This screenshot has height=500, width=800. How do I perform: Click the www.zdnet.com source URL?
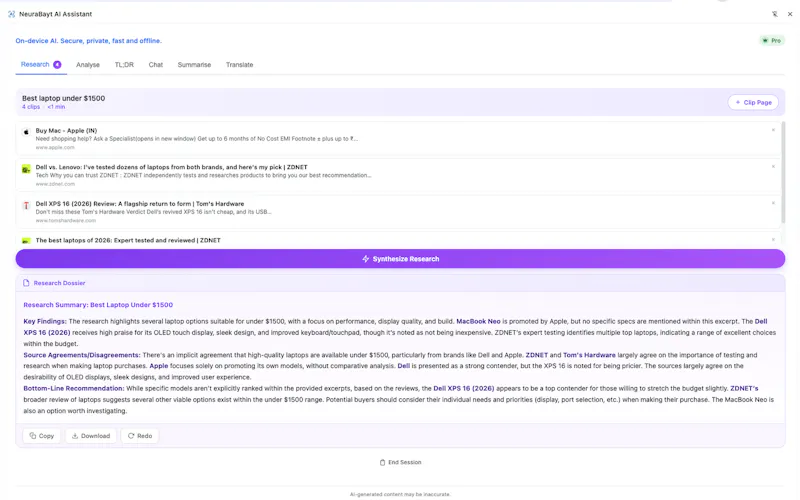coord(55,184)
